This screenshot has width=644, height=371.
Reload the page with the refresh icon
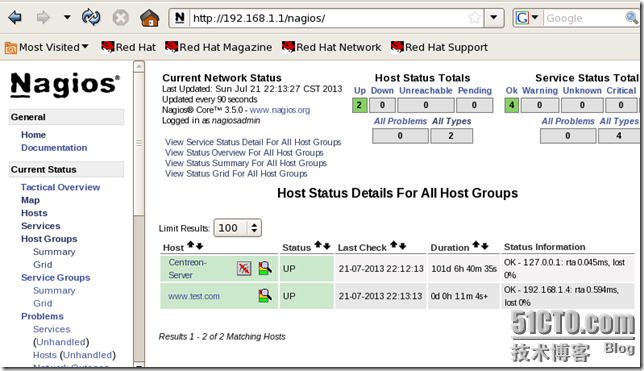click(91, 18)
